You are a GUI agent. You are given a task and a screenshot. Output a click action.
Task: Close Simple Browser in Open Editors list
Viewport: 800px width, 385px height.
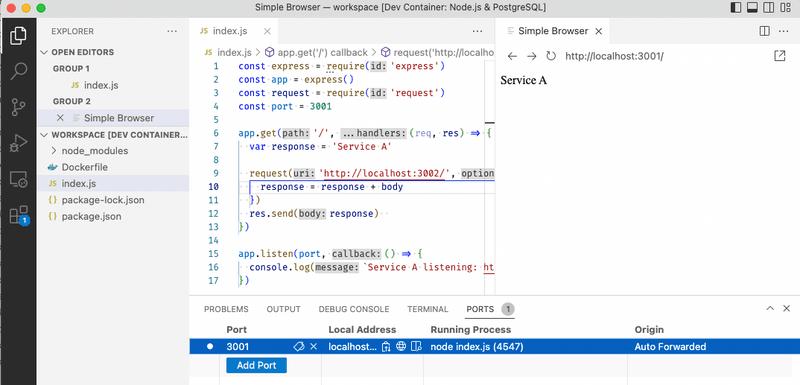point(60,118)
